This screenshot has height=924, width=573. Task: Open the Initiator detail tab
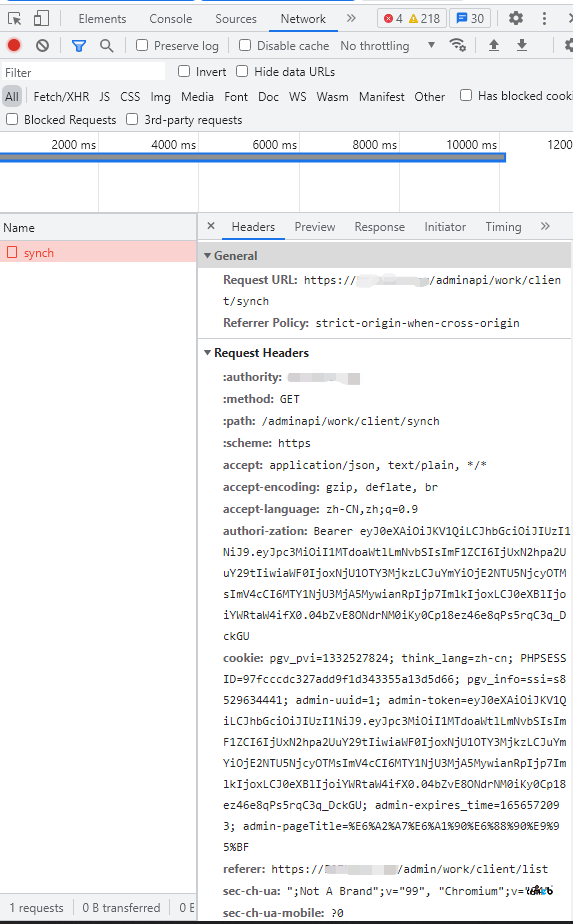click(445, 227)
